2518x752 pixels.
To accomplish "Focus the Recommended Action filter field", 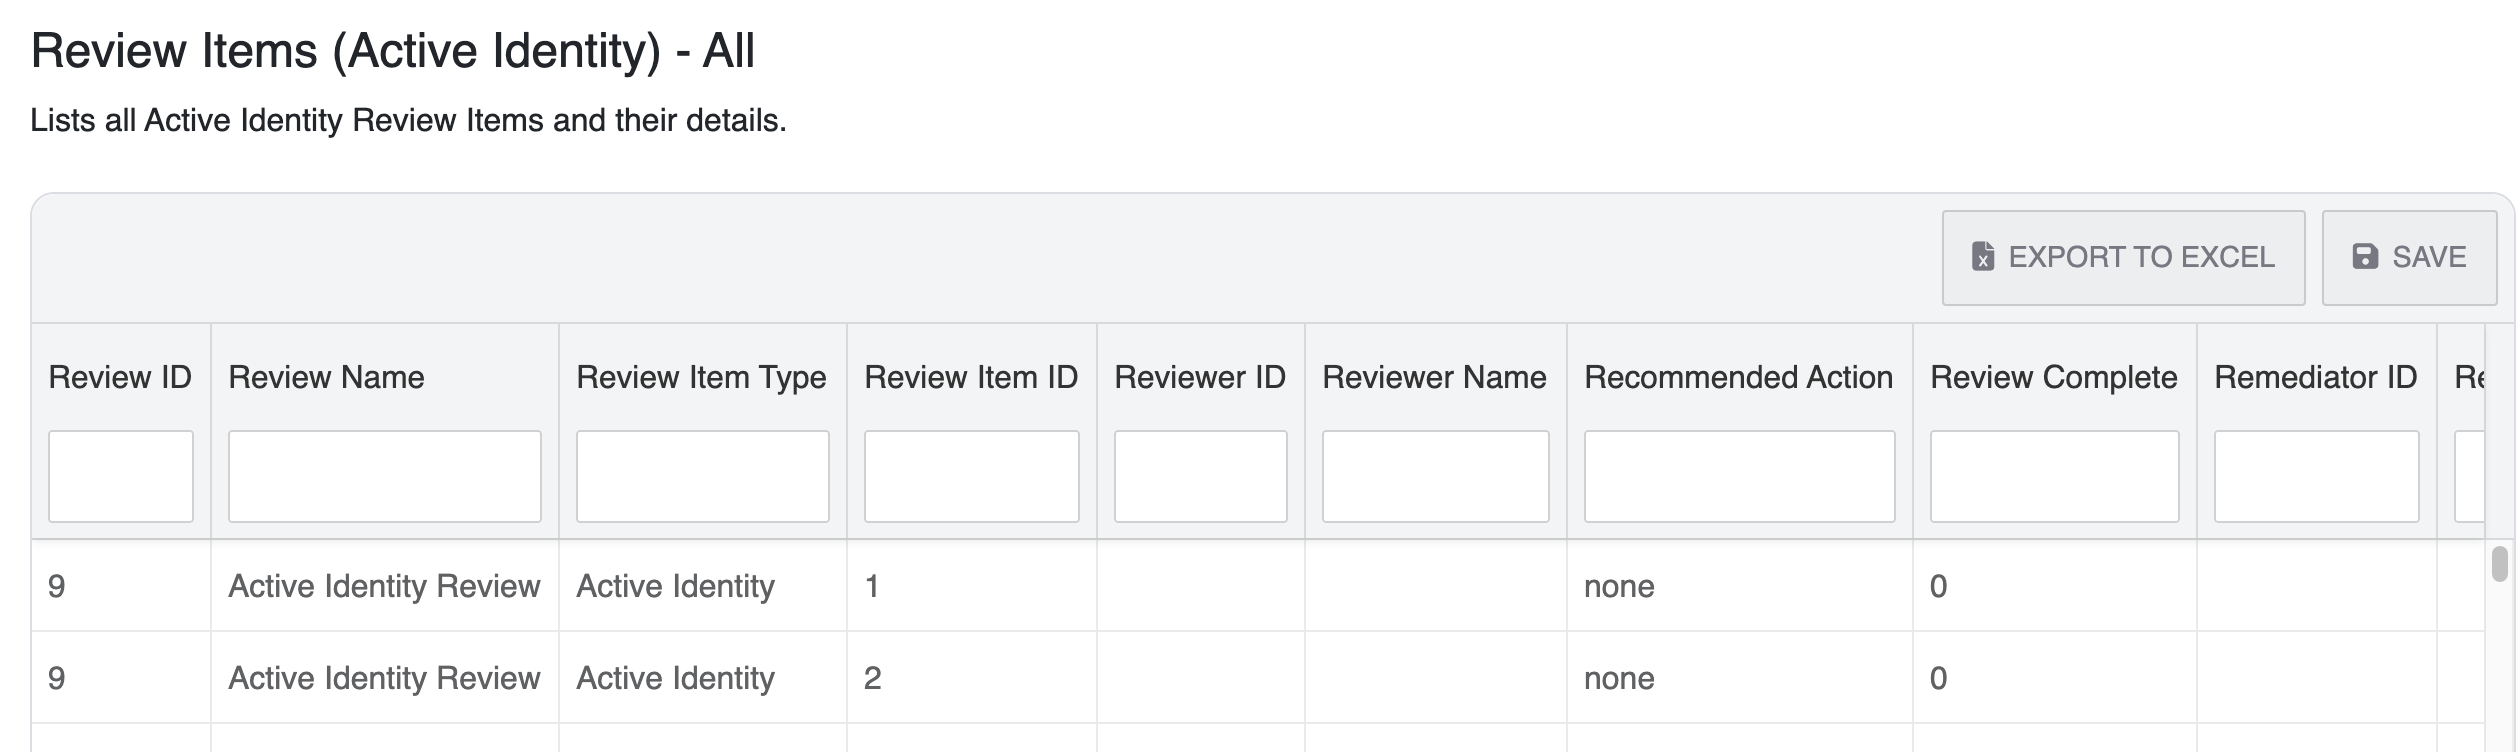I will (1739, 476).
